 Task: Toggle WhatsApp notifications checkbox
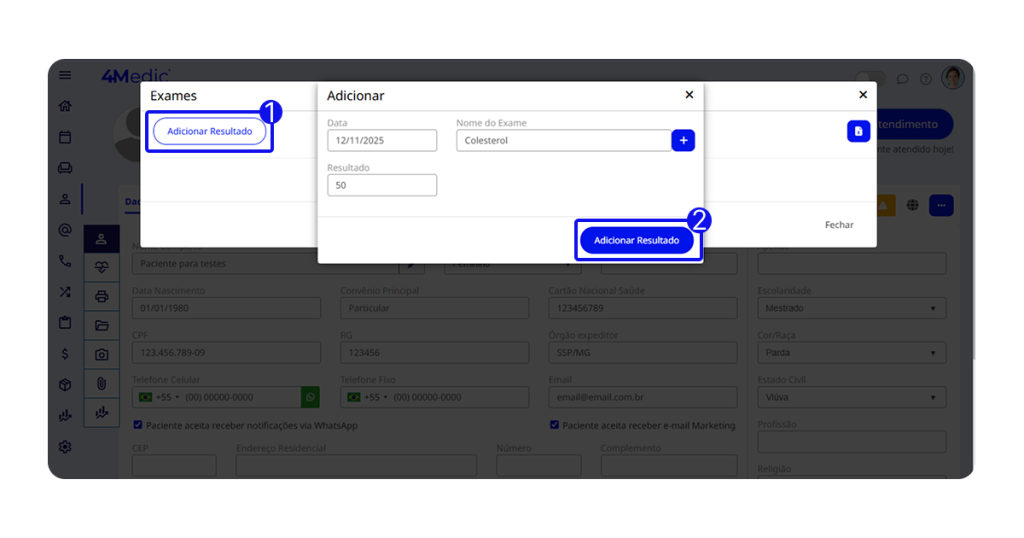[x=138, y=425]
